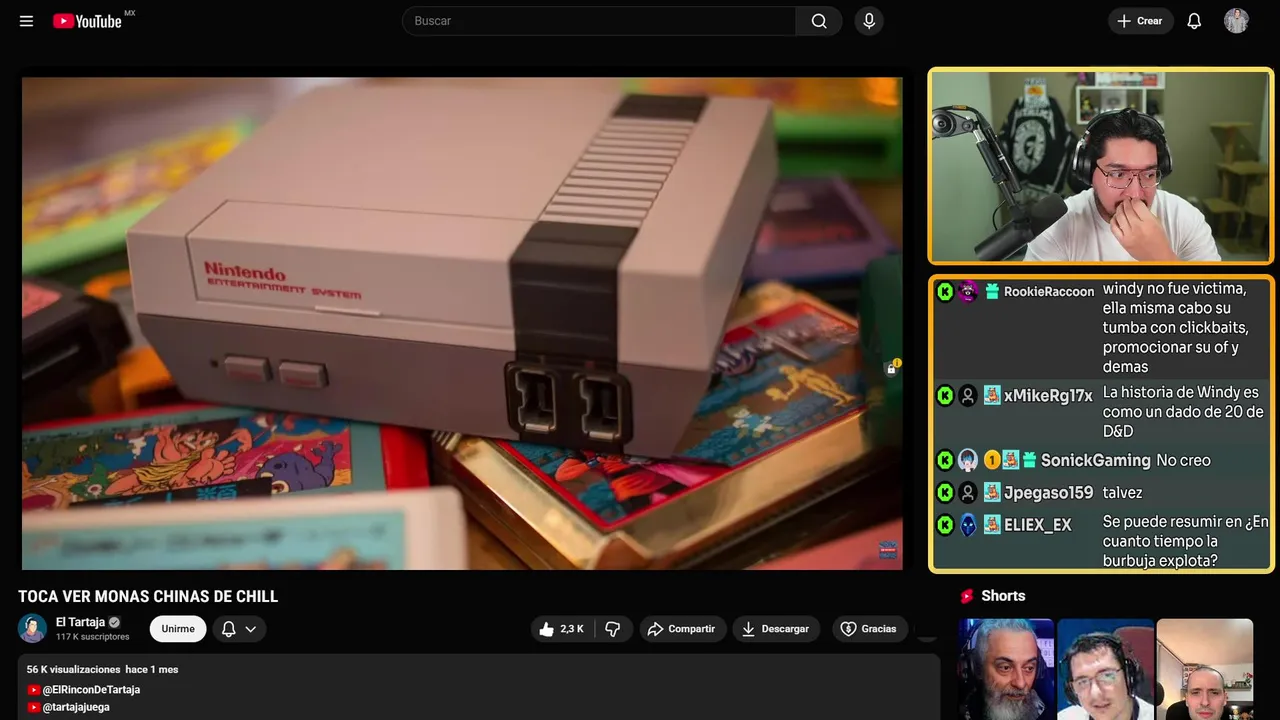Click the 'No creo' chat message
Image resolution: width=1280 pixels, height=720 pixels.
(x=1183, y=461)
